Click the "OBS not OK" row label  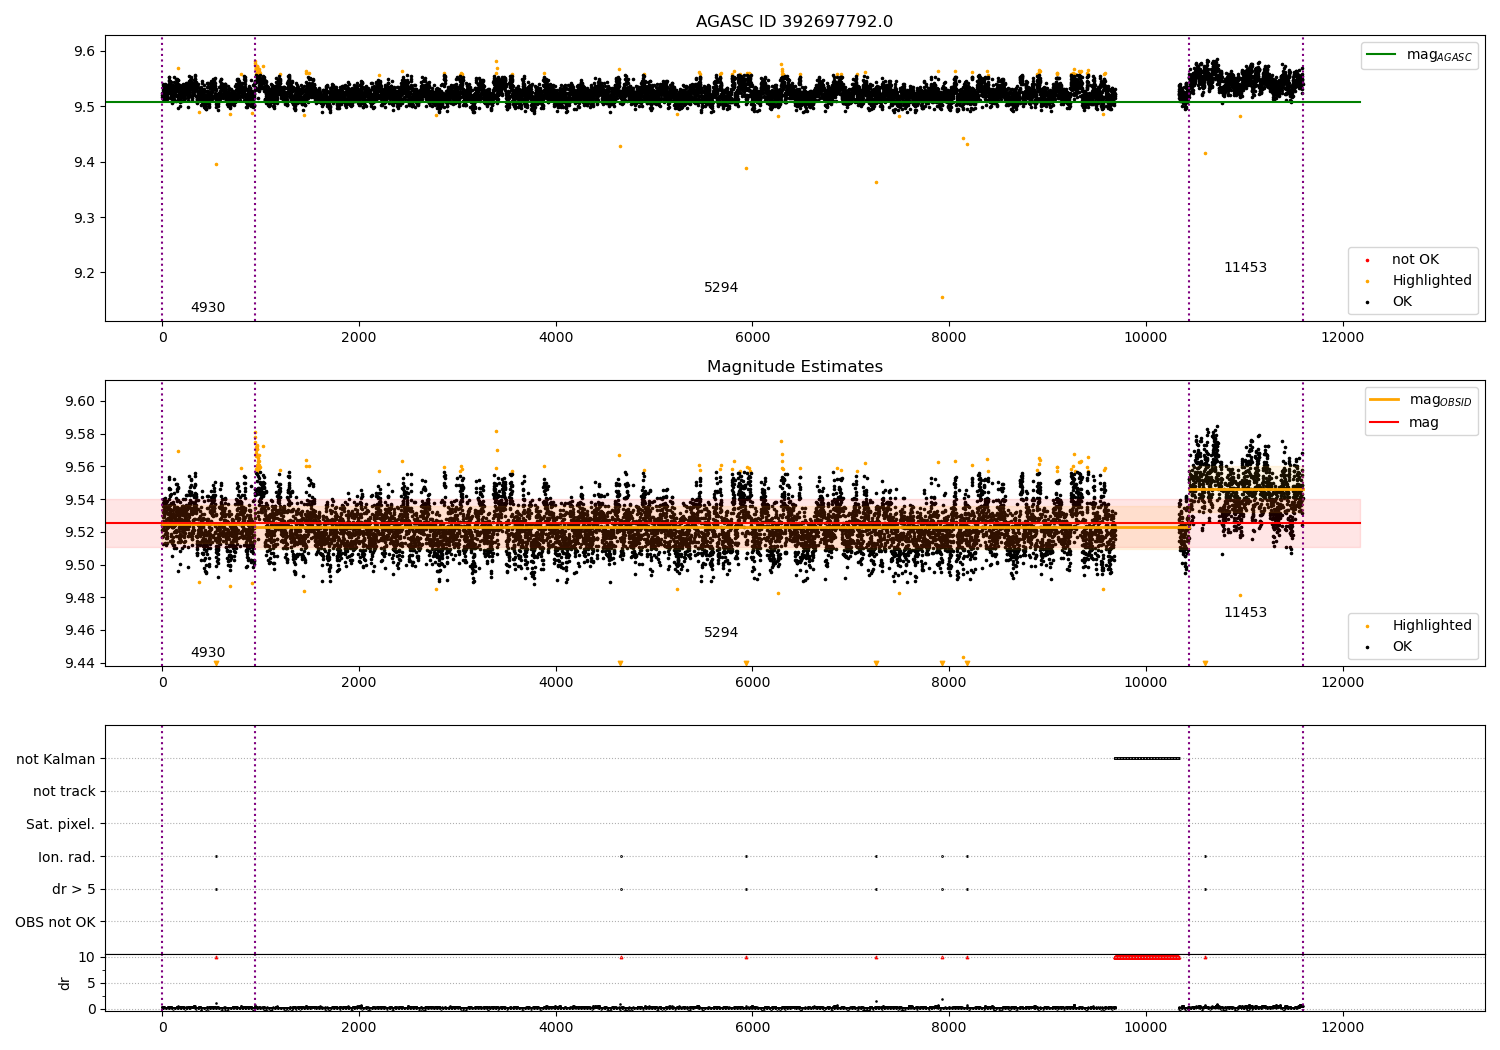pos(56,922)
